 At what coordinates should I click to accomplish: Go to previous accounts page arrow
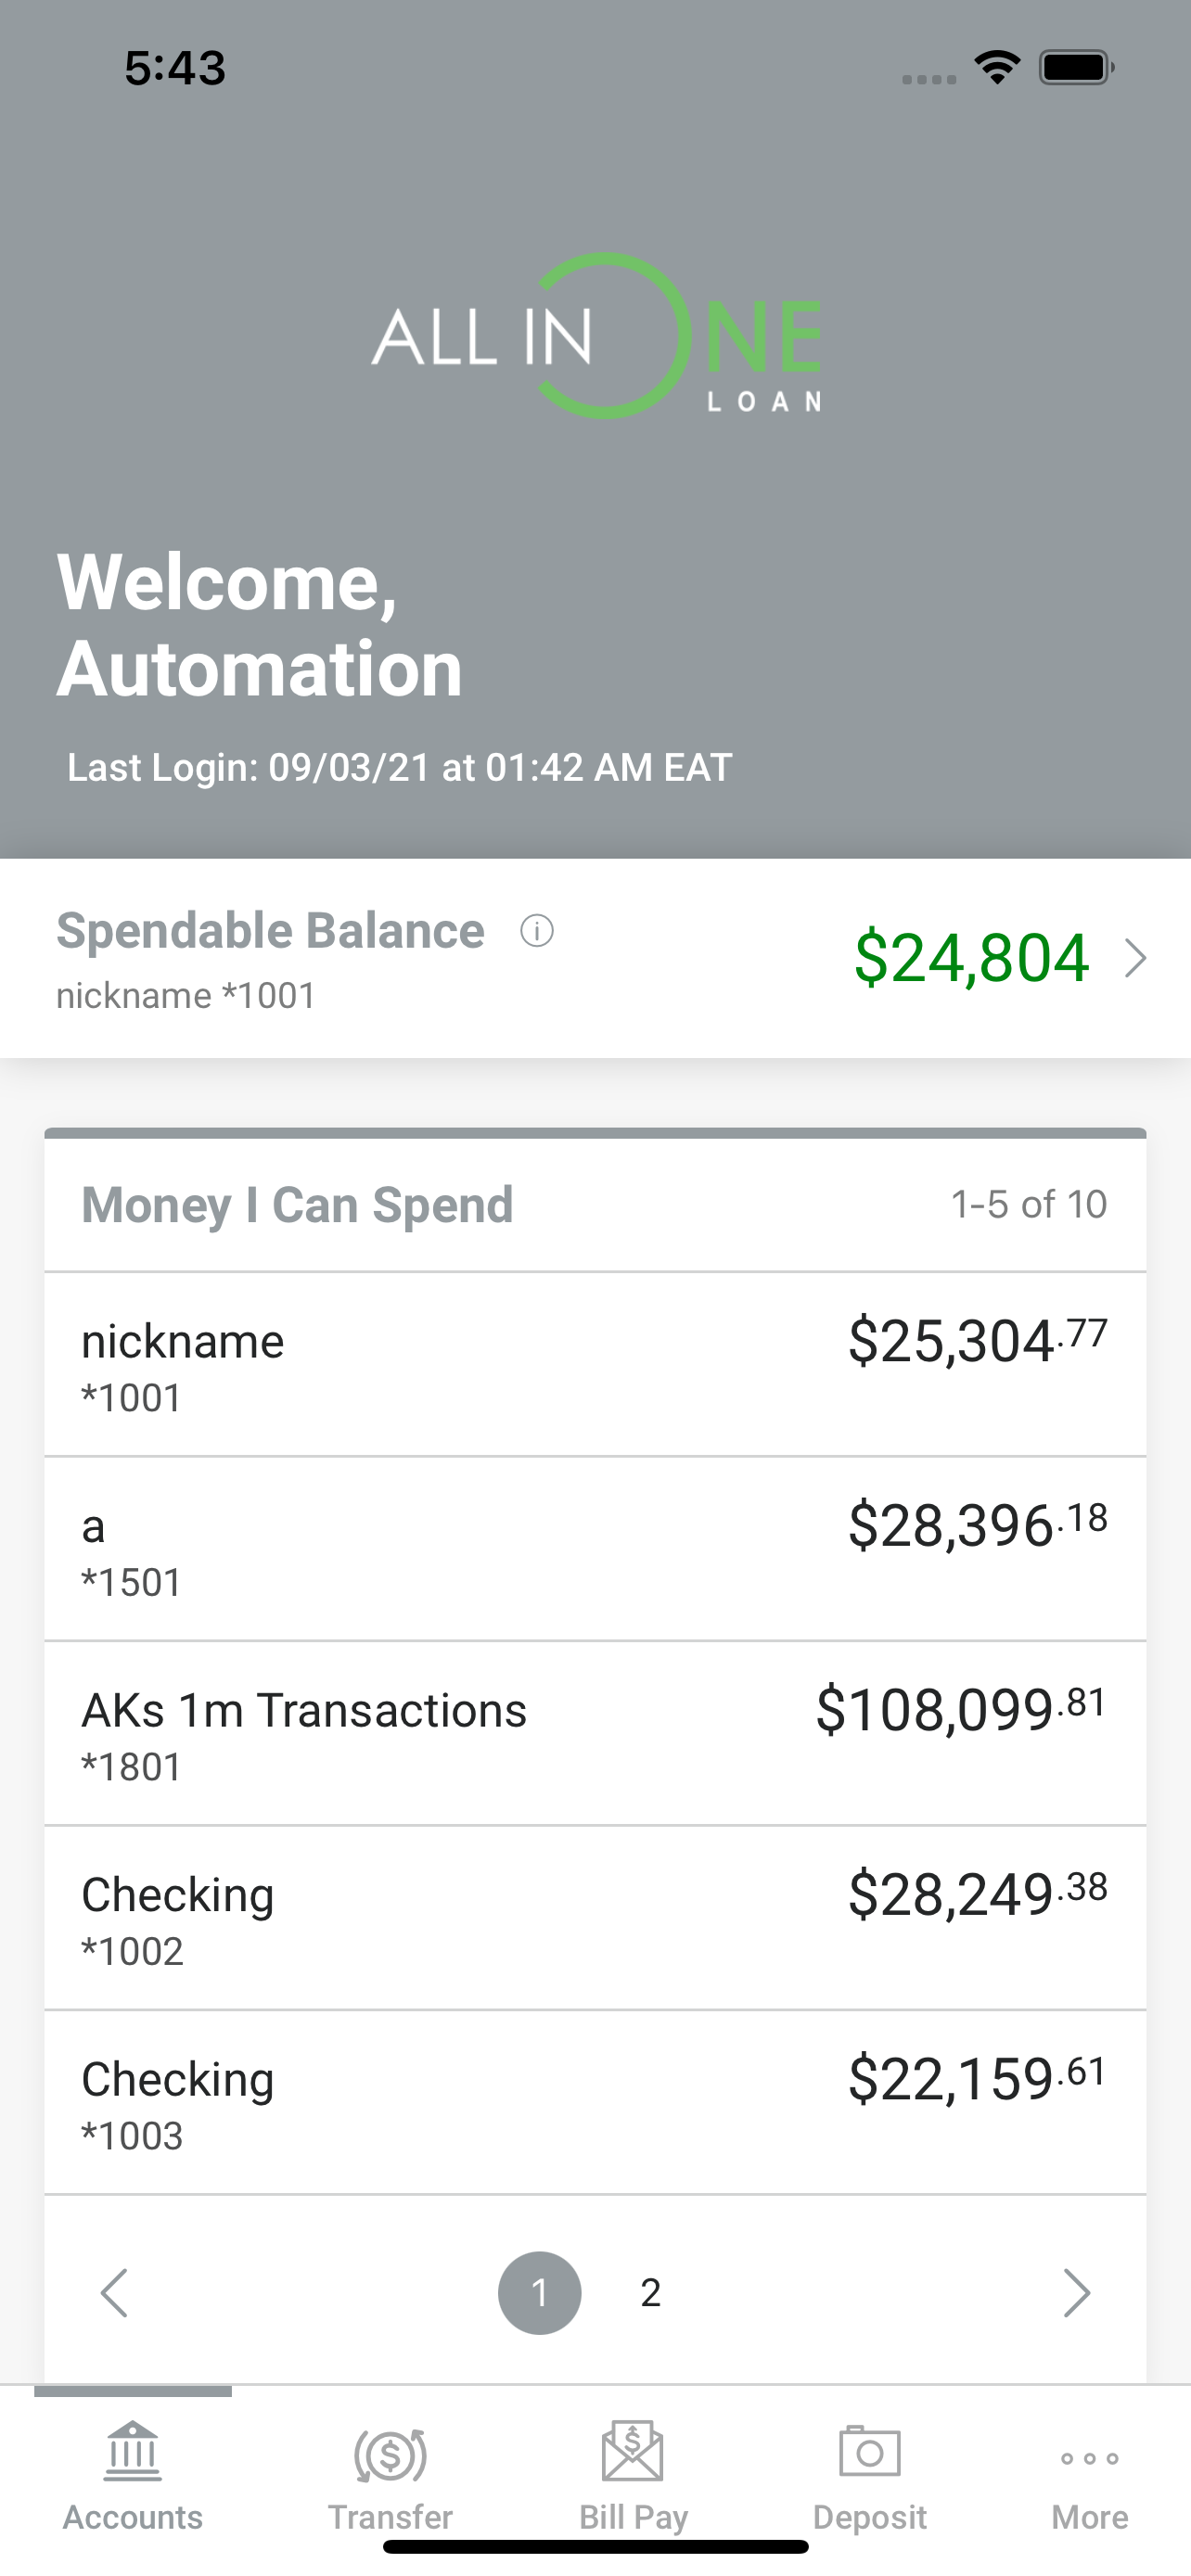coord(114,2292)
